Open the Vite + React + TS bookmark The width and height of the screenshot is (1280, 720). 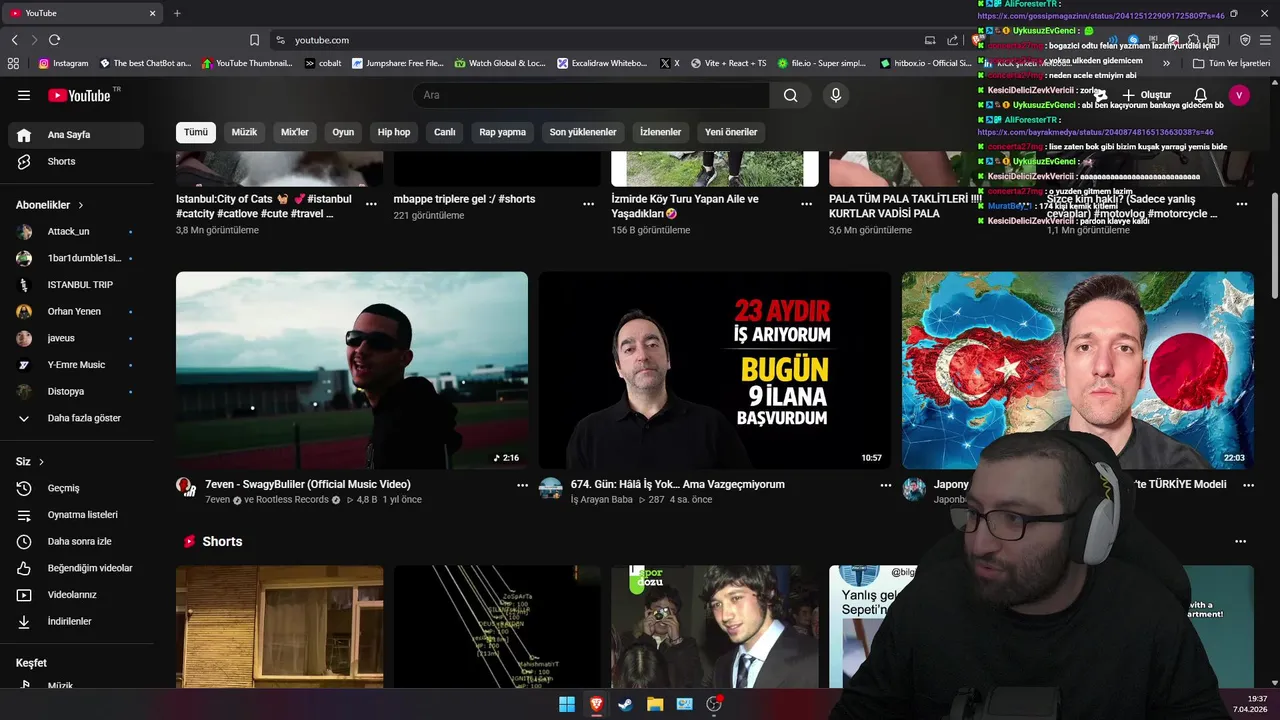coord(728,63)
